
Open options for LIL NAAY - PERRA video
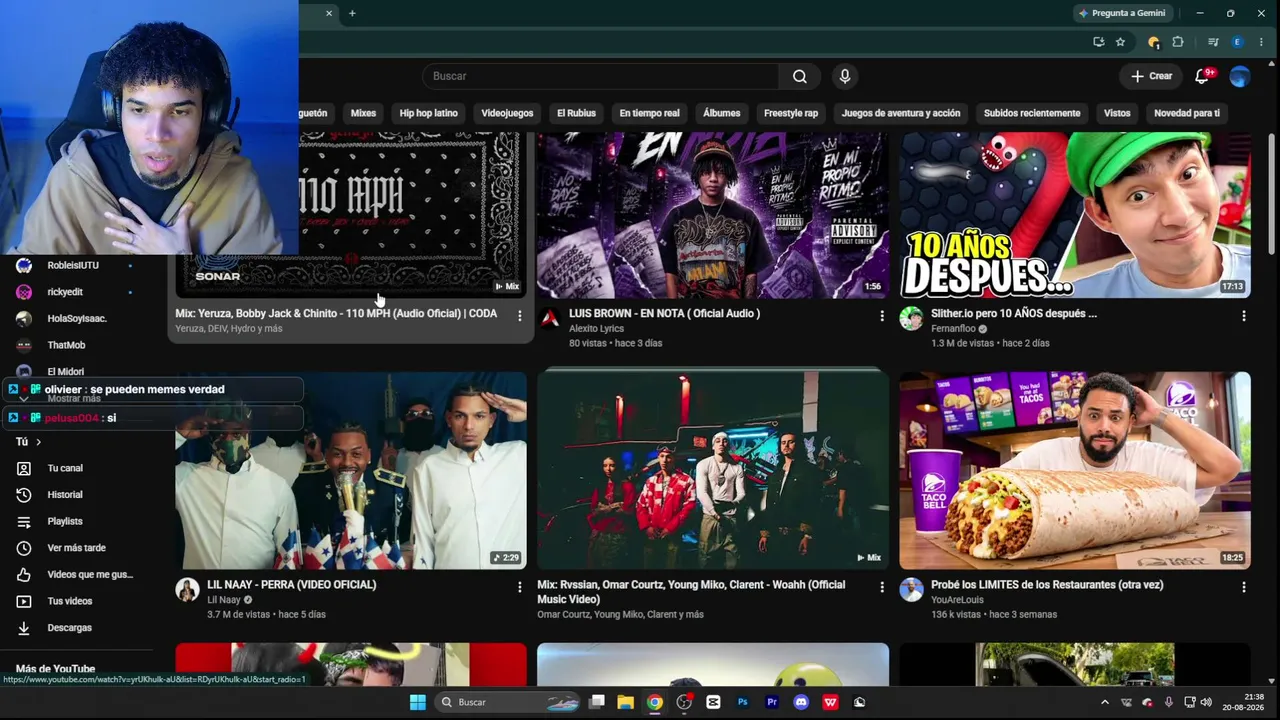click(519, 587)
